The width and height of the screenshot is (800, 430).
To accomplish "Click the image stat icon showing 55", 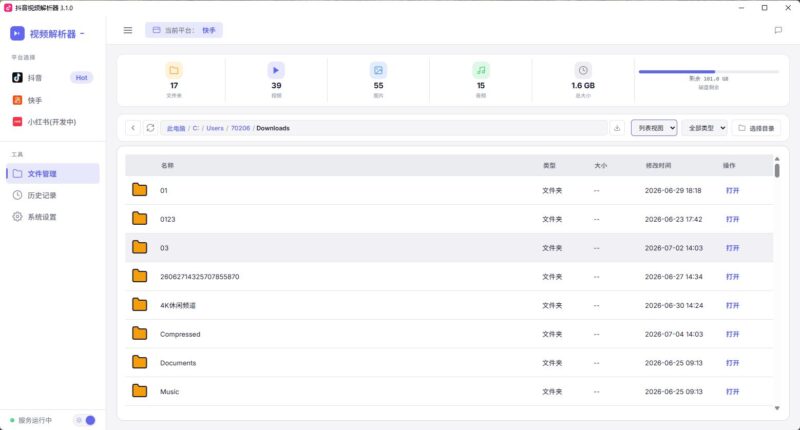I will (378, 70).
